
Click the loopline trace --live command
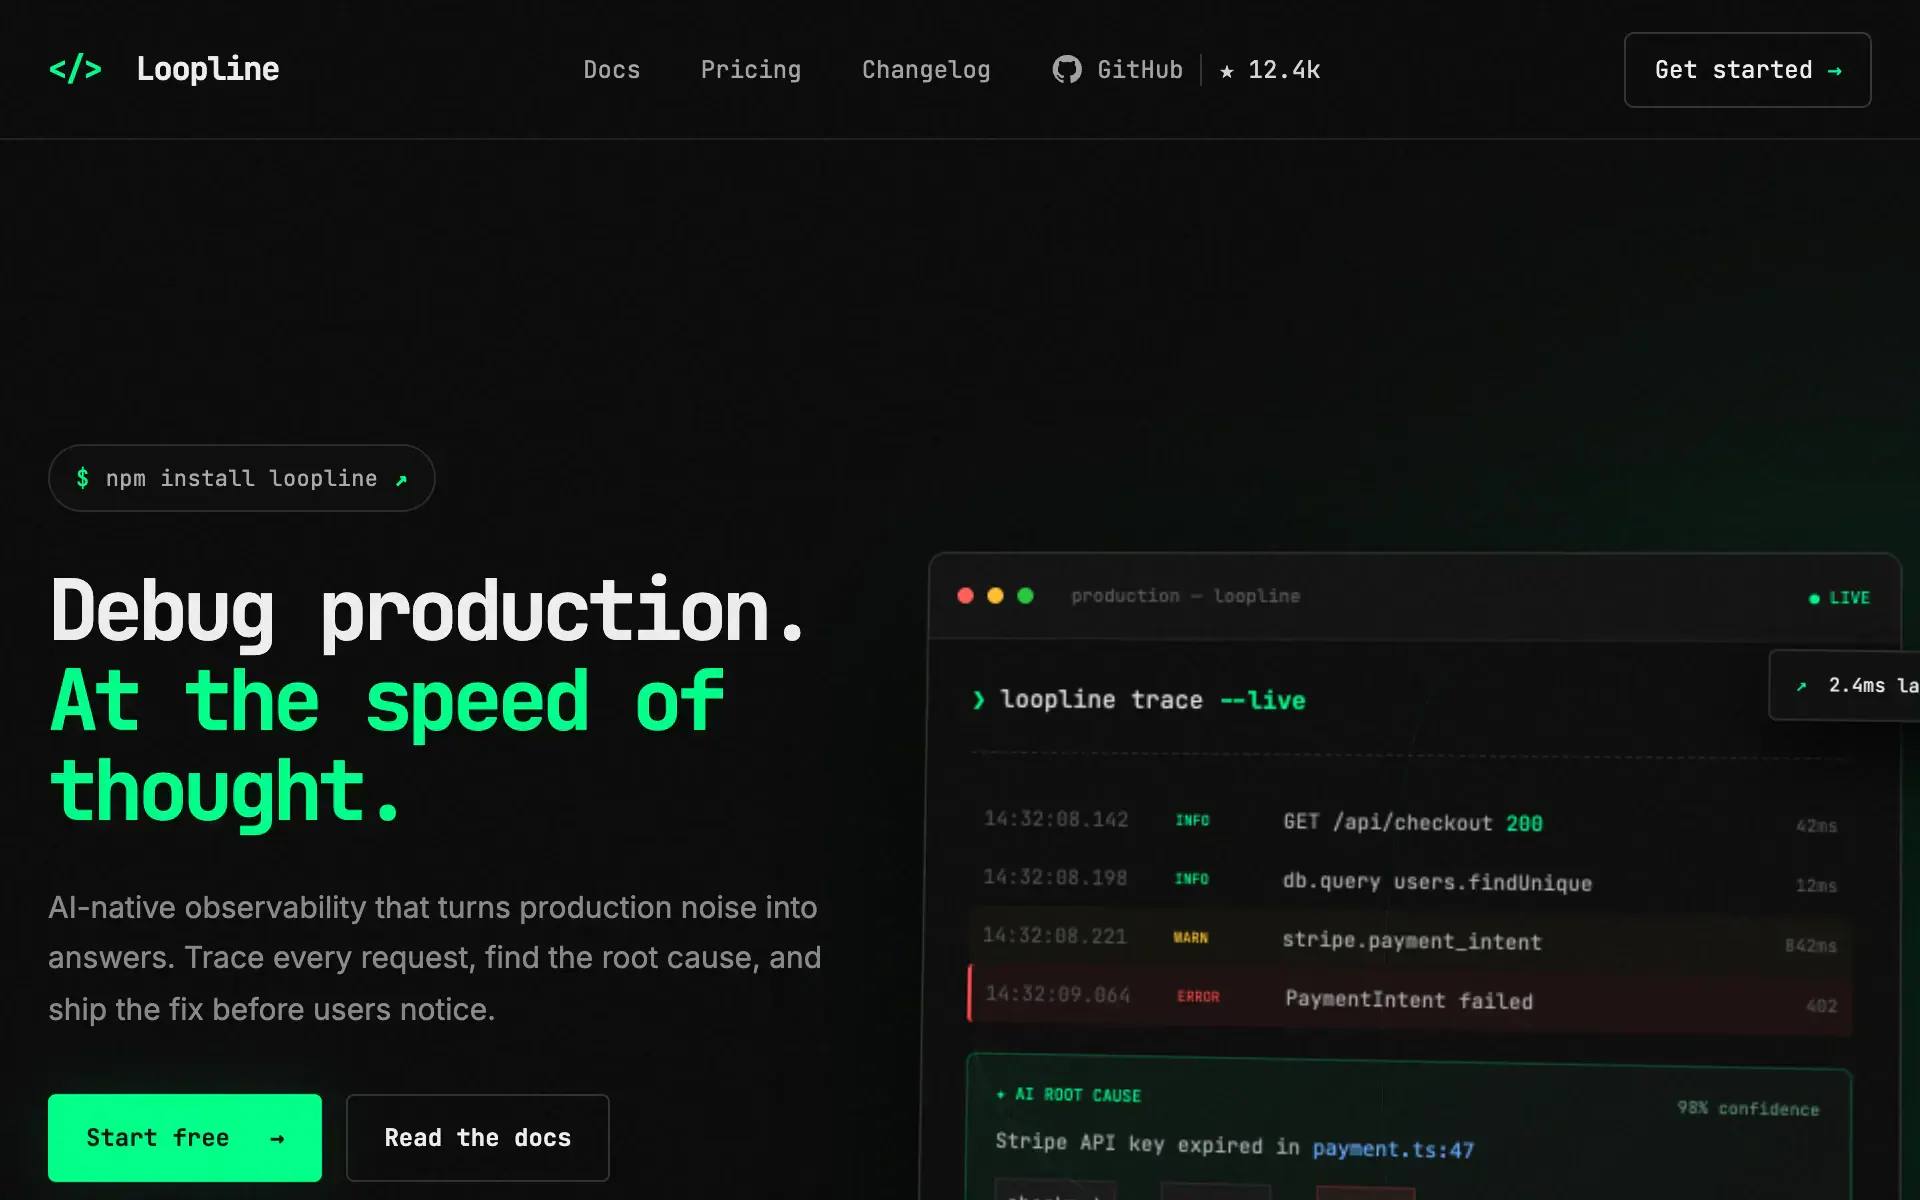[1152, 700]
